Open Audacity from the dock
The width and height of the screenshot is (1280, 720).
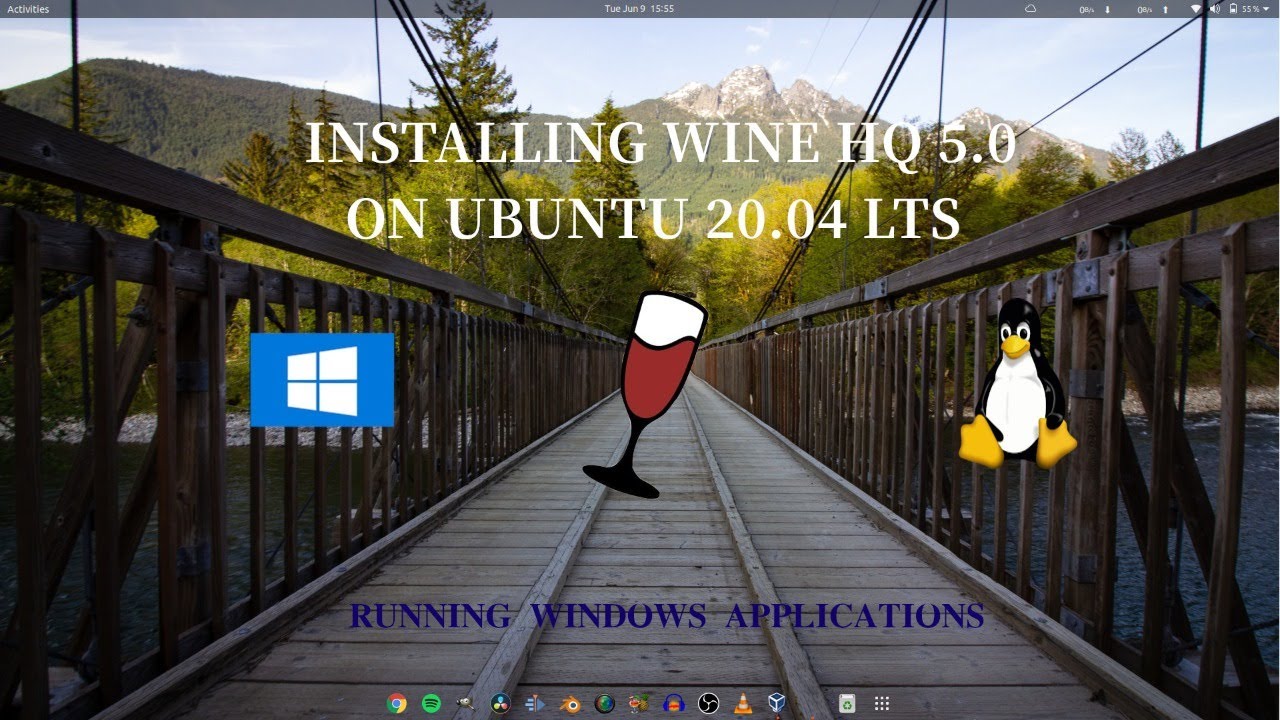(x=673, y=703)
